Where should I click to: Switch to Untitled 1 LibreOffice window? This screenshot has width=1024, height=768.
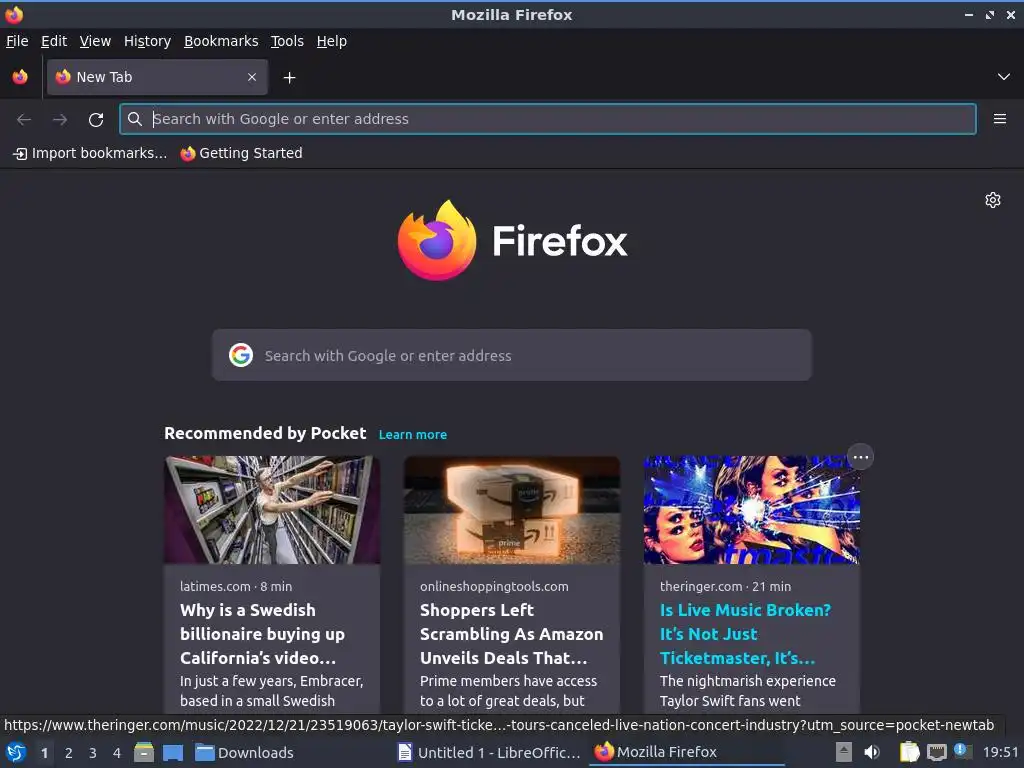(488, 752)
